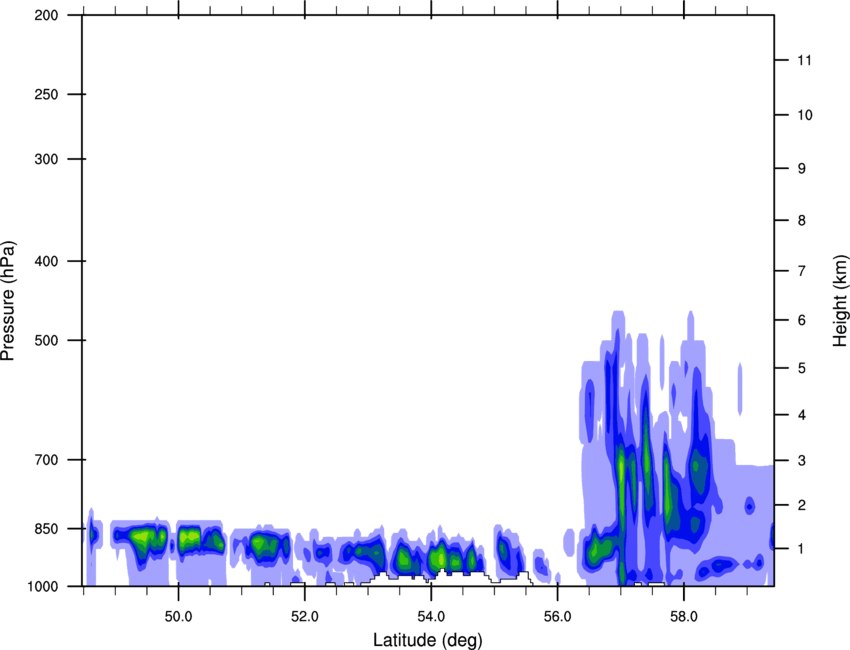Select the 200 pressure tick label
The height and width of the screenshot is (650, 850).
click(x=46, y=15)
